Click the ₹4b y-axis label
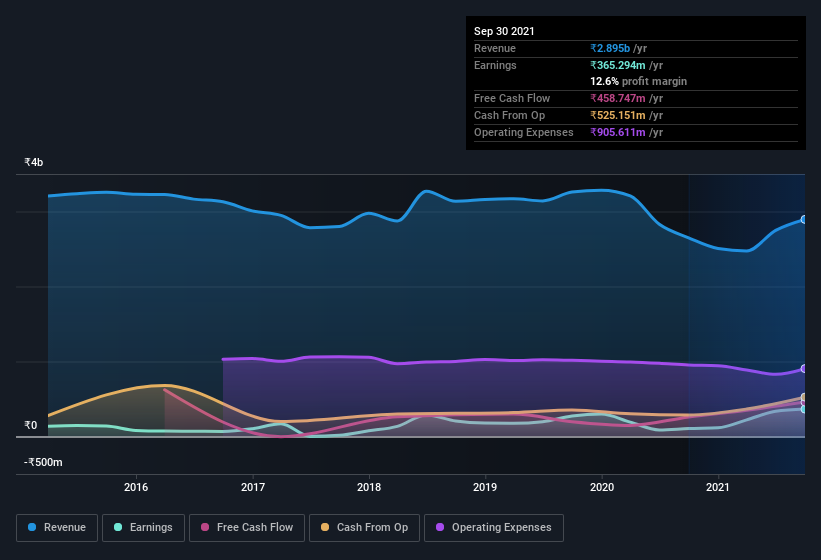Screen dimensions: 821x560 (34, 162)
